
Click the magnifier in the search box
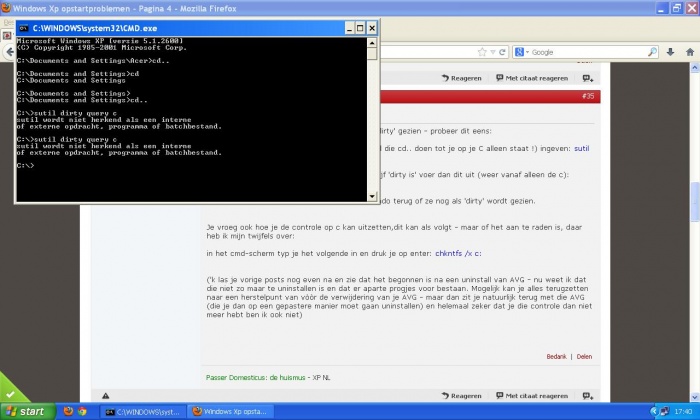(652, 52)
